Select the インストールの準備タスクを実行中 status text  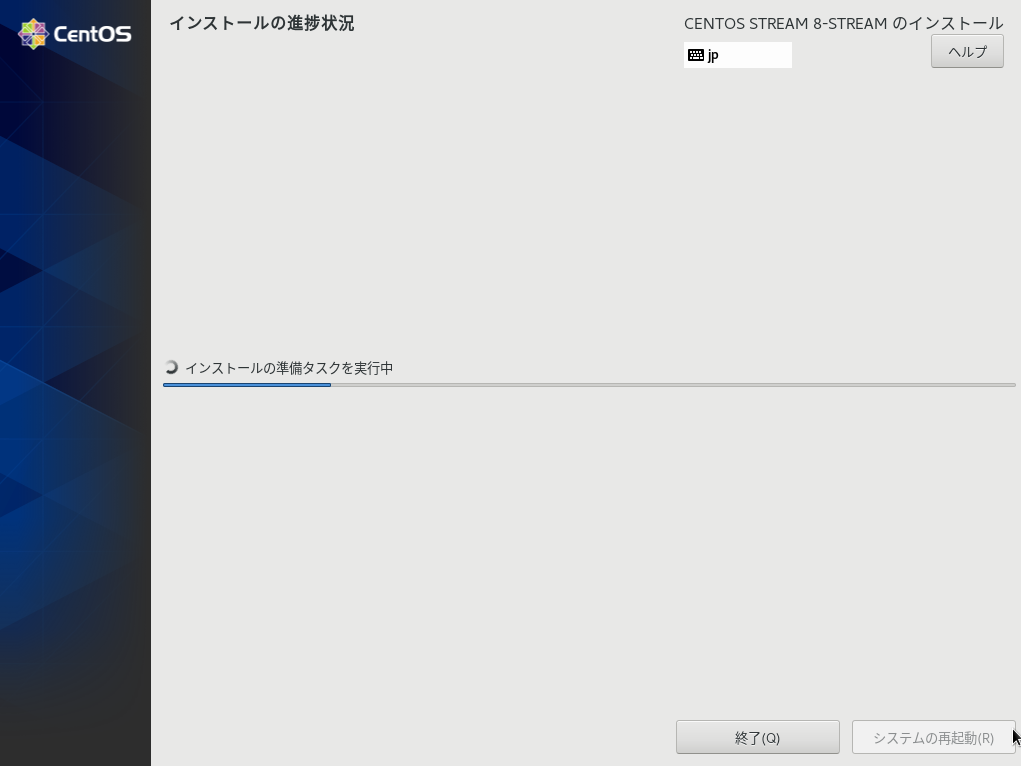coord(289,368)
